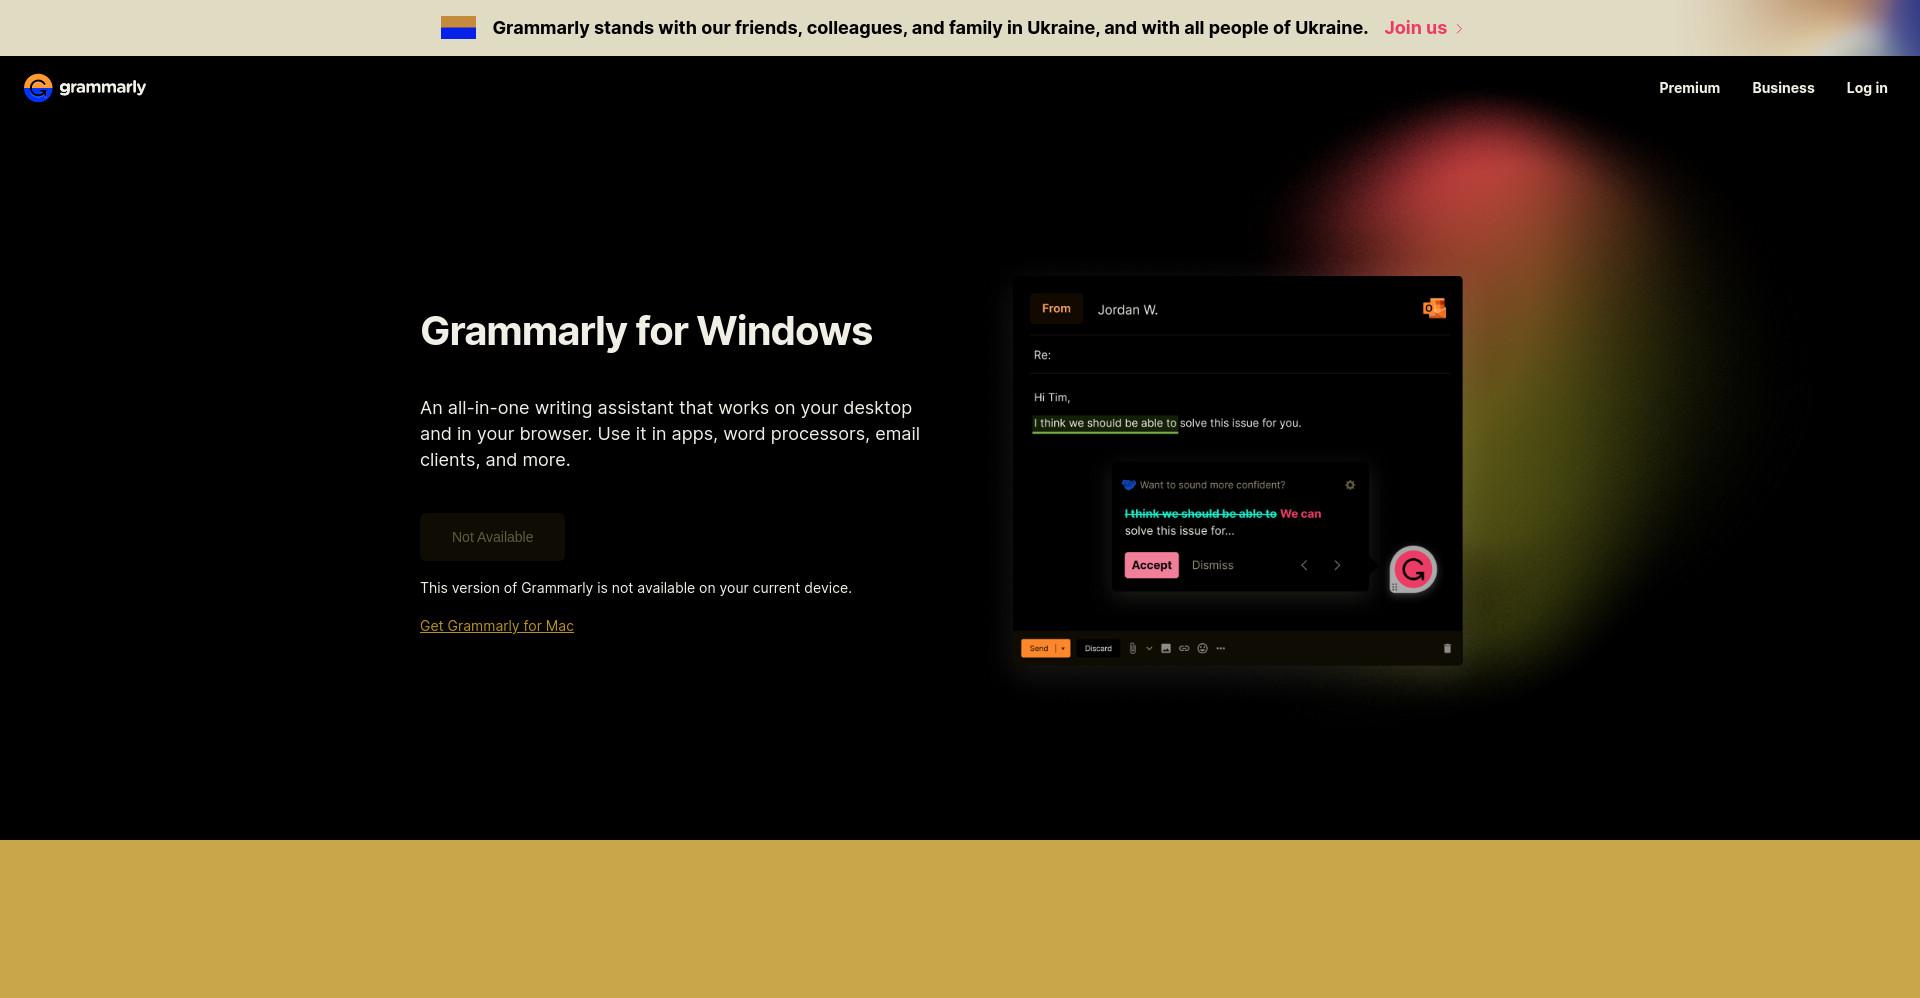
Task: Click the 'We can' replacement text
Action: (1300, 514)
